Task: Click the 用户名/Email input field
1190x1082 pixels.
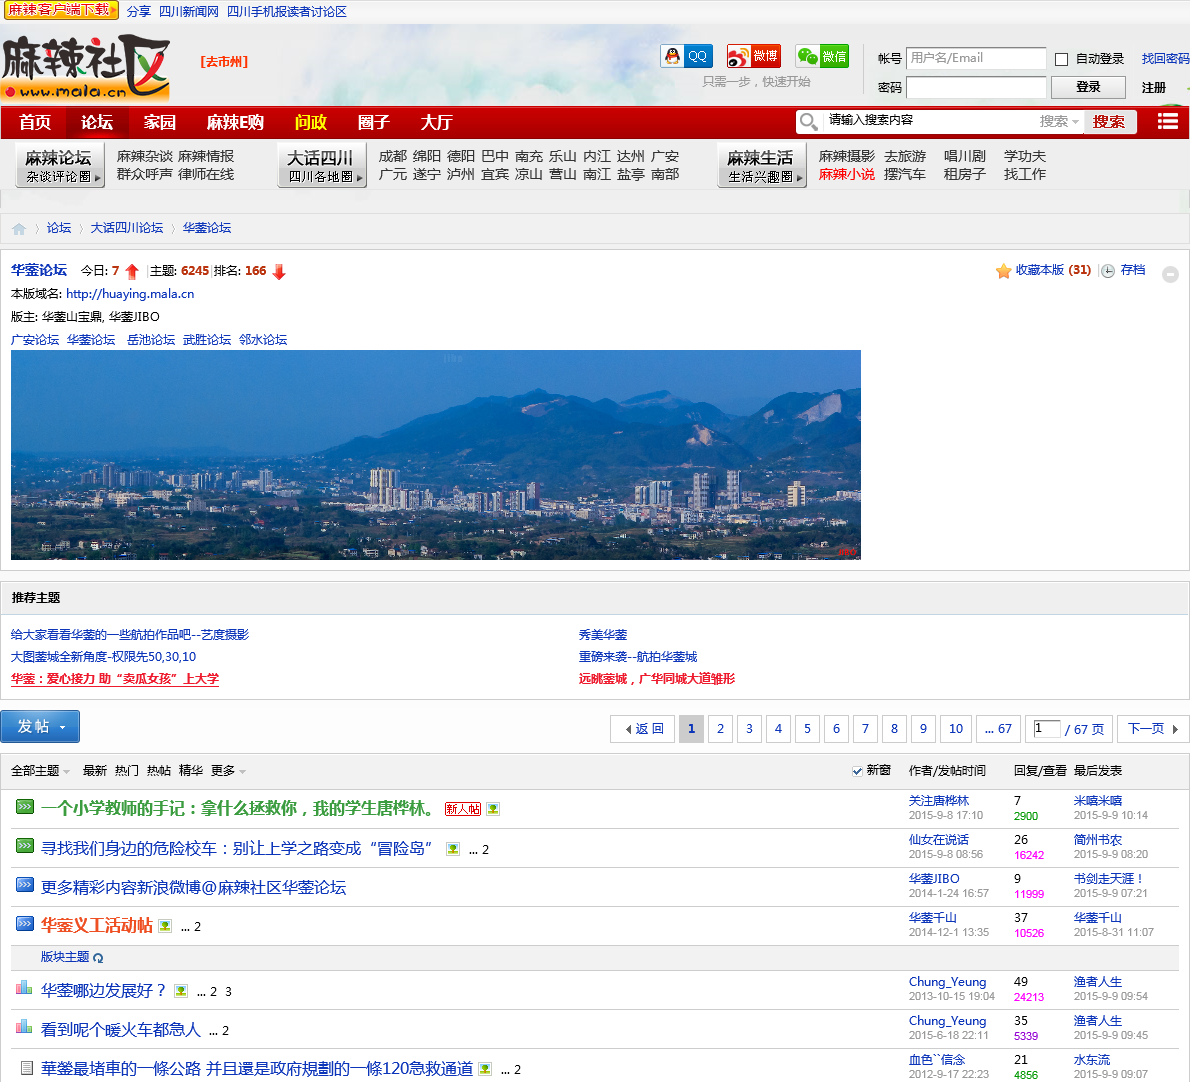Action: click(975, 58)
